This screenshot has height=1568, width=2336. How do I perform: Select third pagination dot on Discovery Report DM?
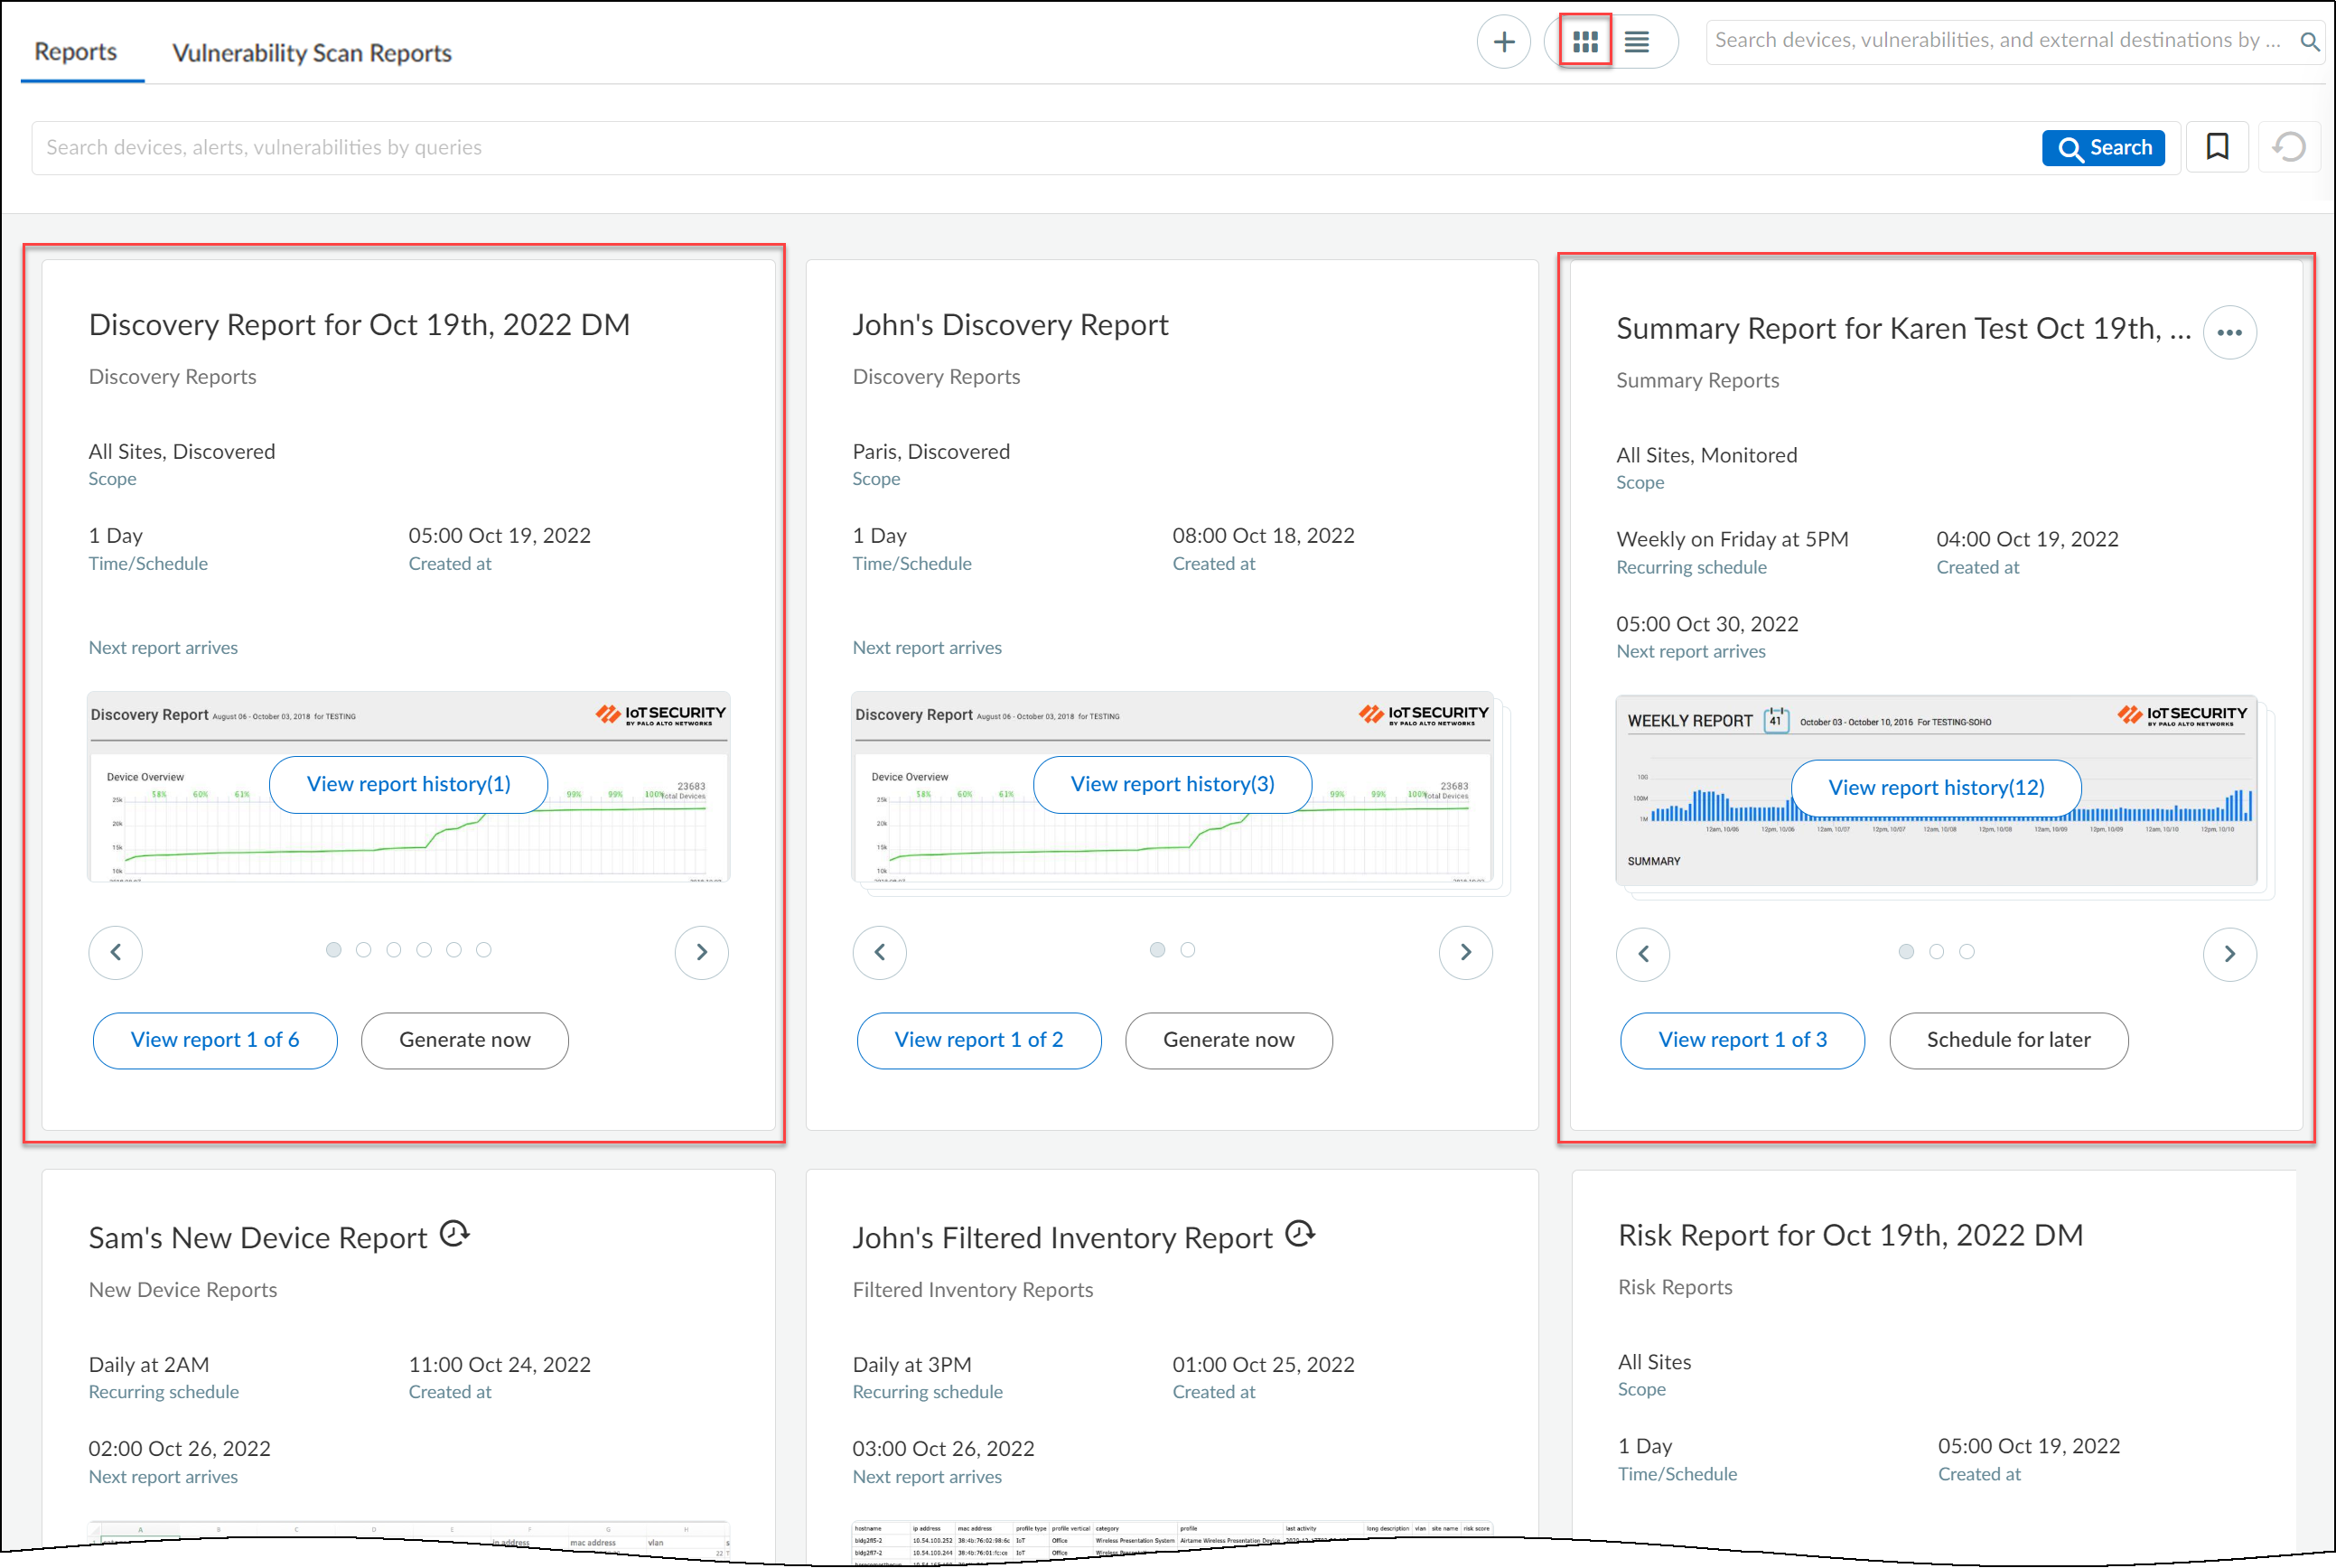click(x=394, y=950)
